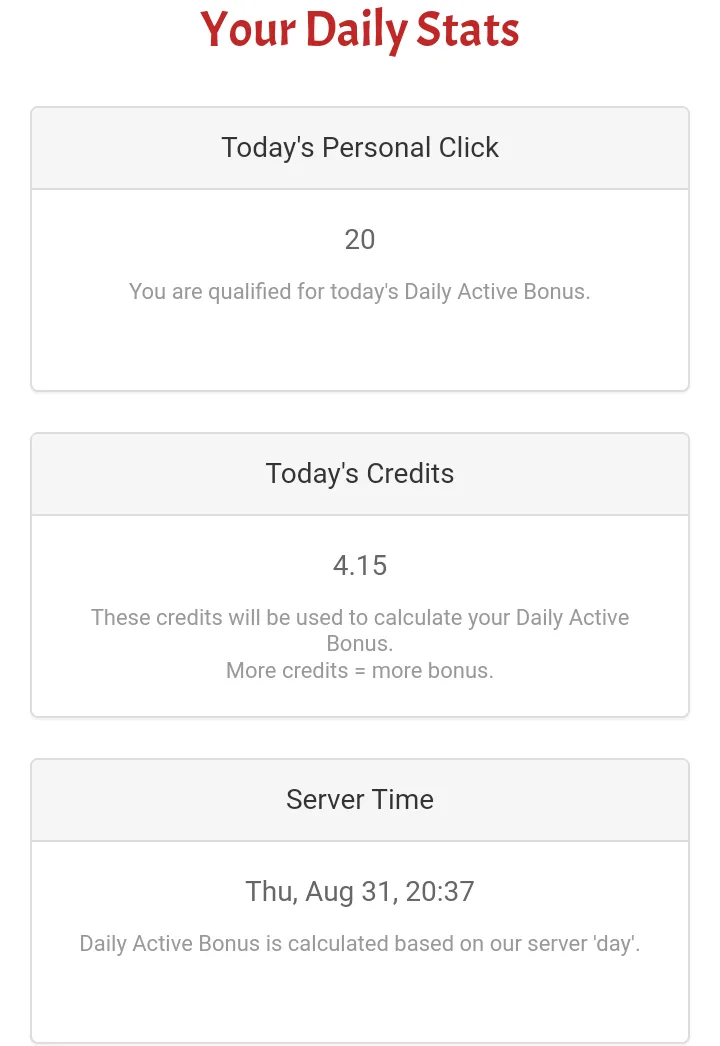Click the personal click count of 20
This screenshot has width=720, height=1046.
360,240
